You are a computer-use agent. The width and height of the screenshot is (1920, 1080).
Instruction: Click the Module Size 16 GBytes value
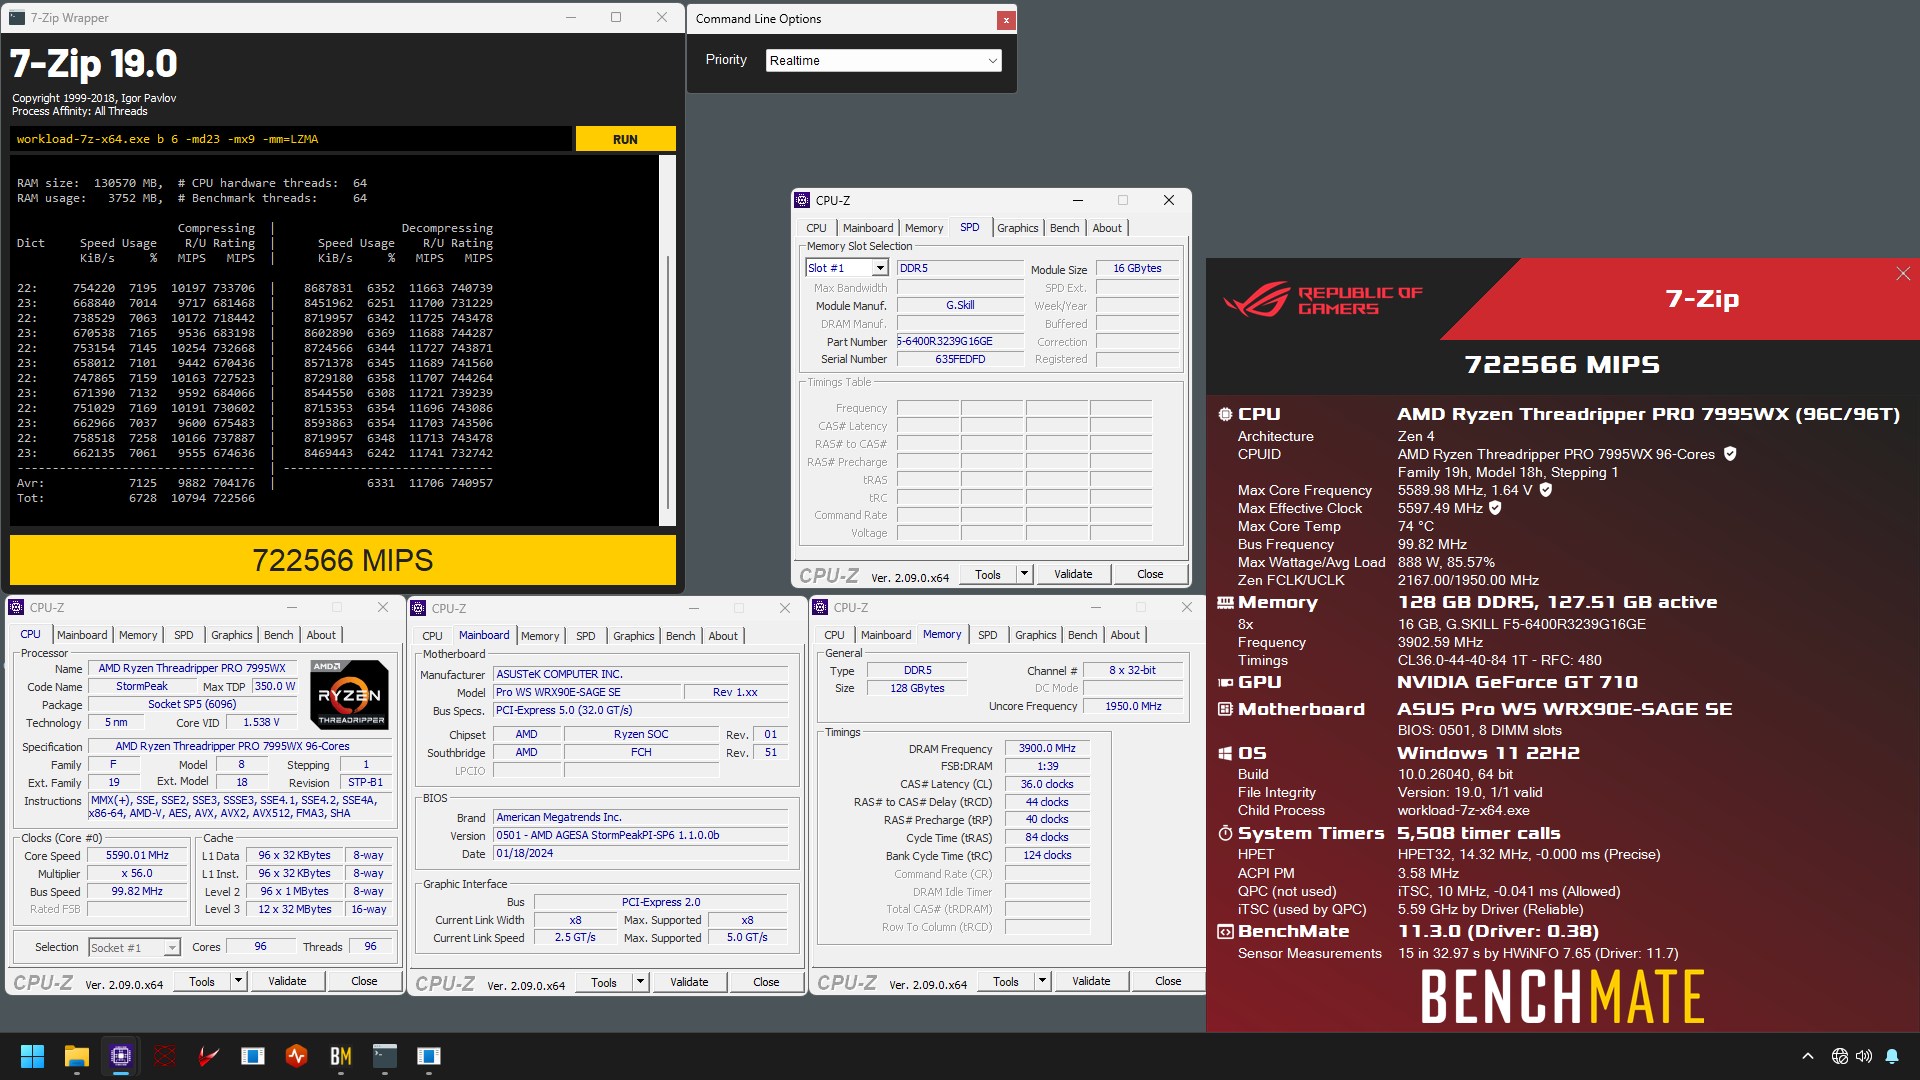coord(1137,268)
